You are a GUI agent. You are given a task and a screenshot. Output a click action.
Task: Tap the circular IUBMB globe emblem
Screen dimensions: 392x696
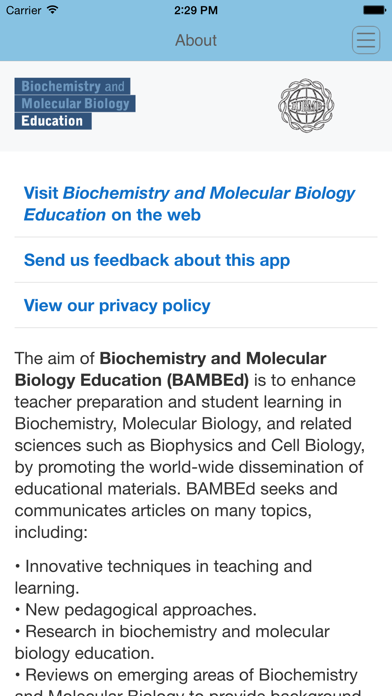306,105
